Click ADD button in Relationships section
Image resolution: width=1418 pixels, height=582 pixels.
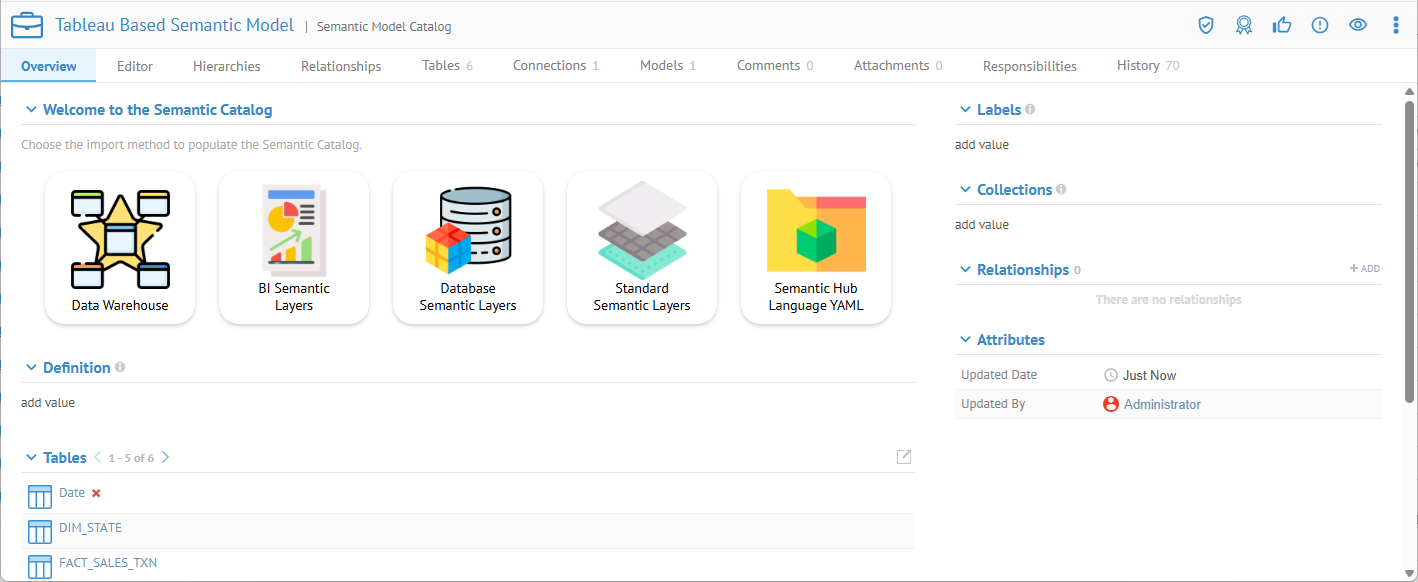click(1365, 269)
